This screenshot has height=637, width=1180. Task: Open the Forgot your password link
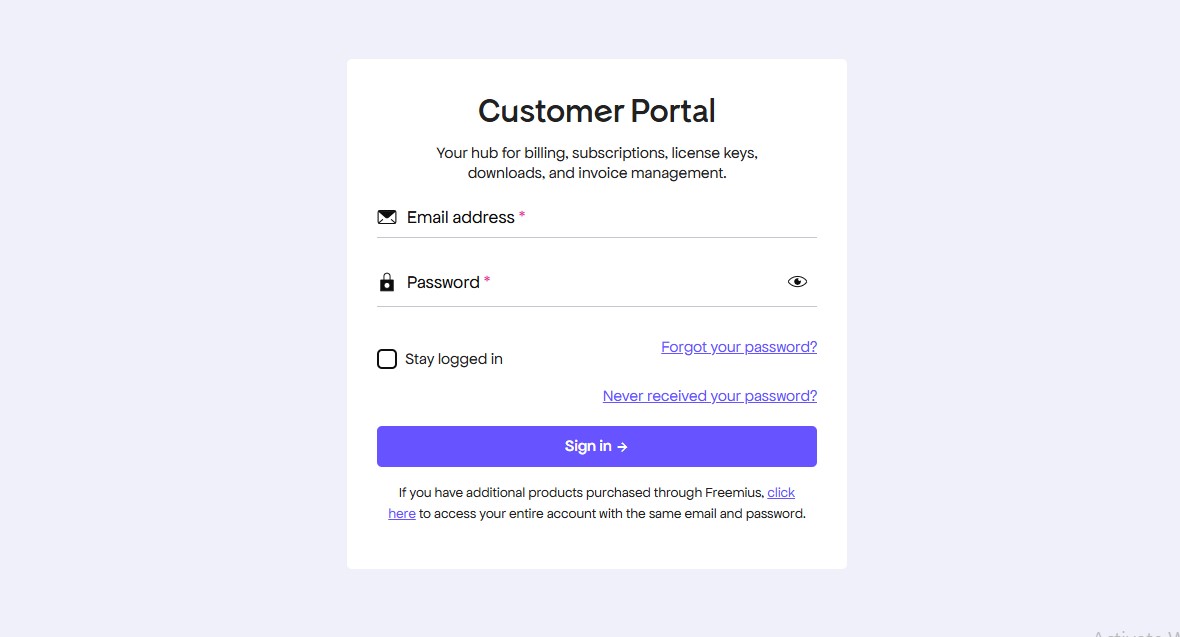coord(739,347)
